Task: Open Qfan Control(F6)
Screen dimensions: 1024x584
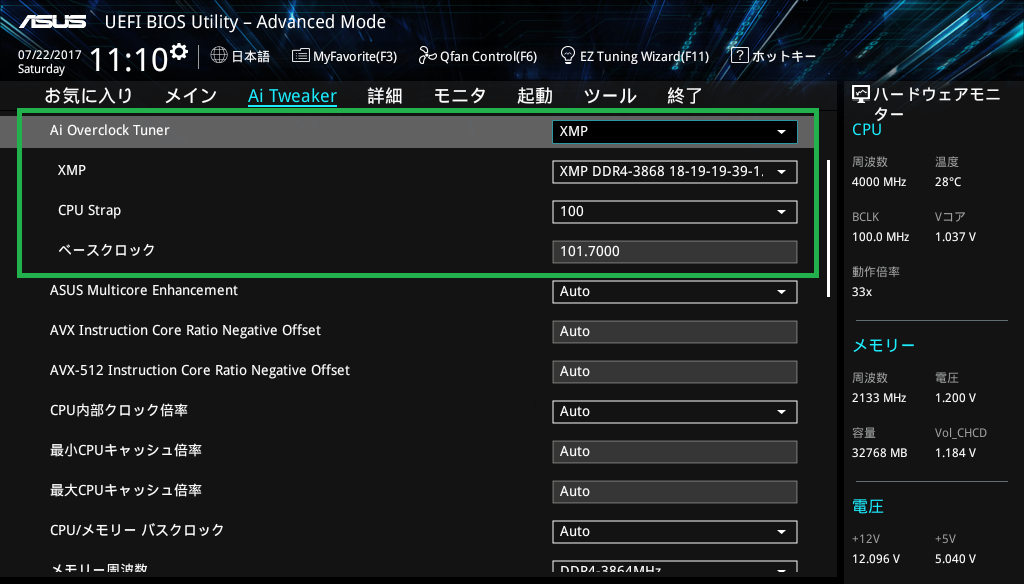Action: pos(477,56)
